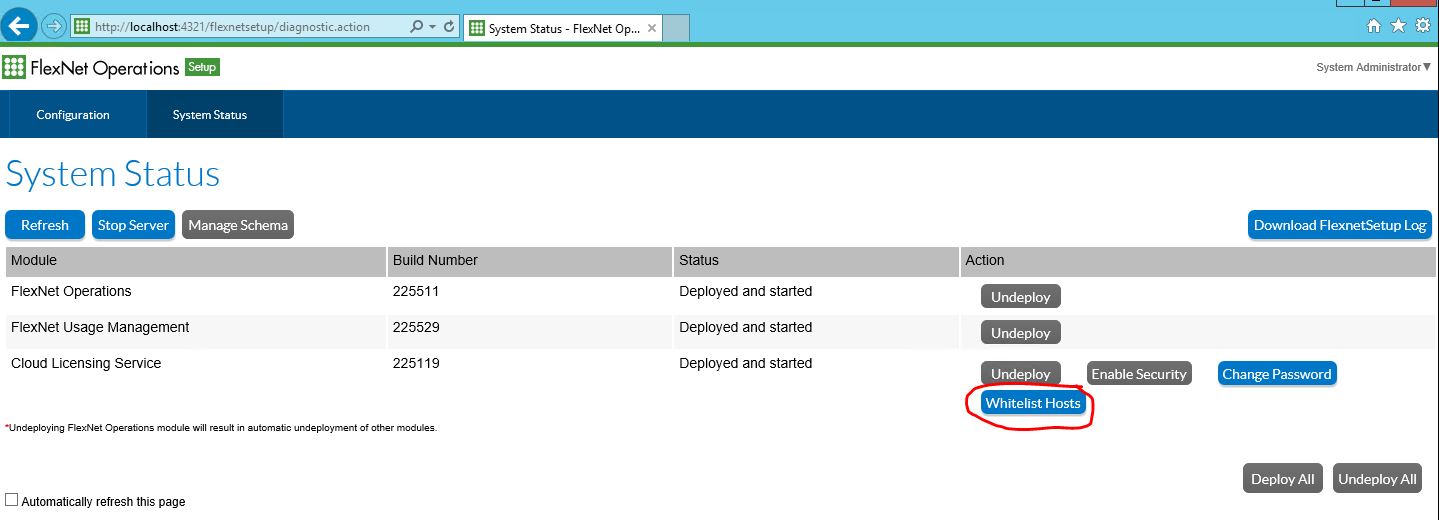Close the System Status browser tab
1439x520 pixels.
point(652,28)
